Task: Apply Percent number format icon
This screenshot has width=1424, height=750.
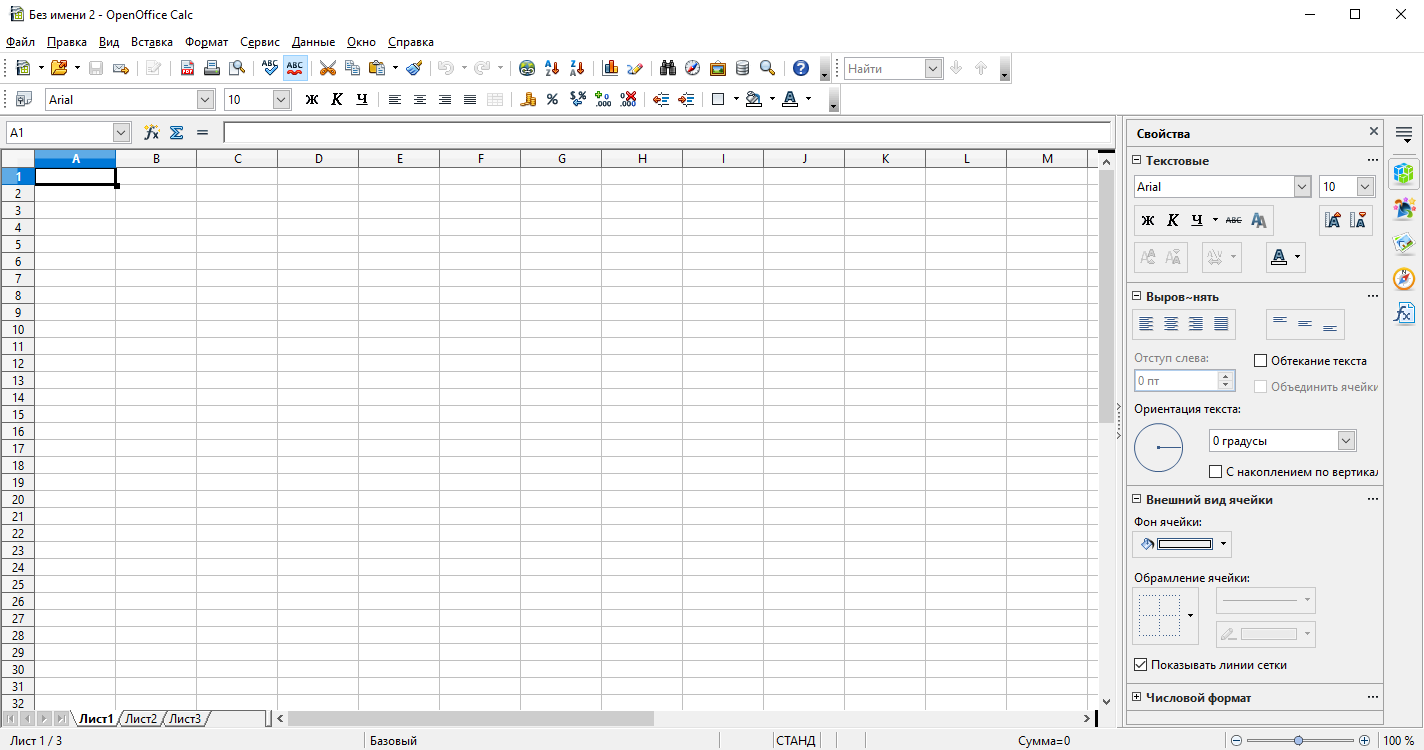Action: (552, 99)
